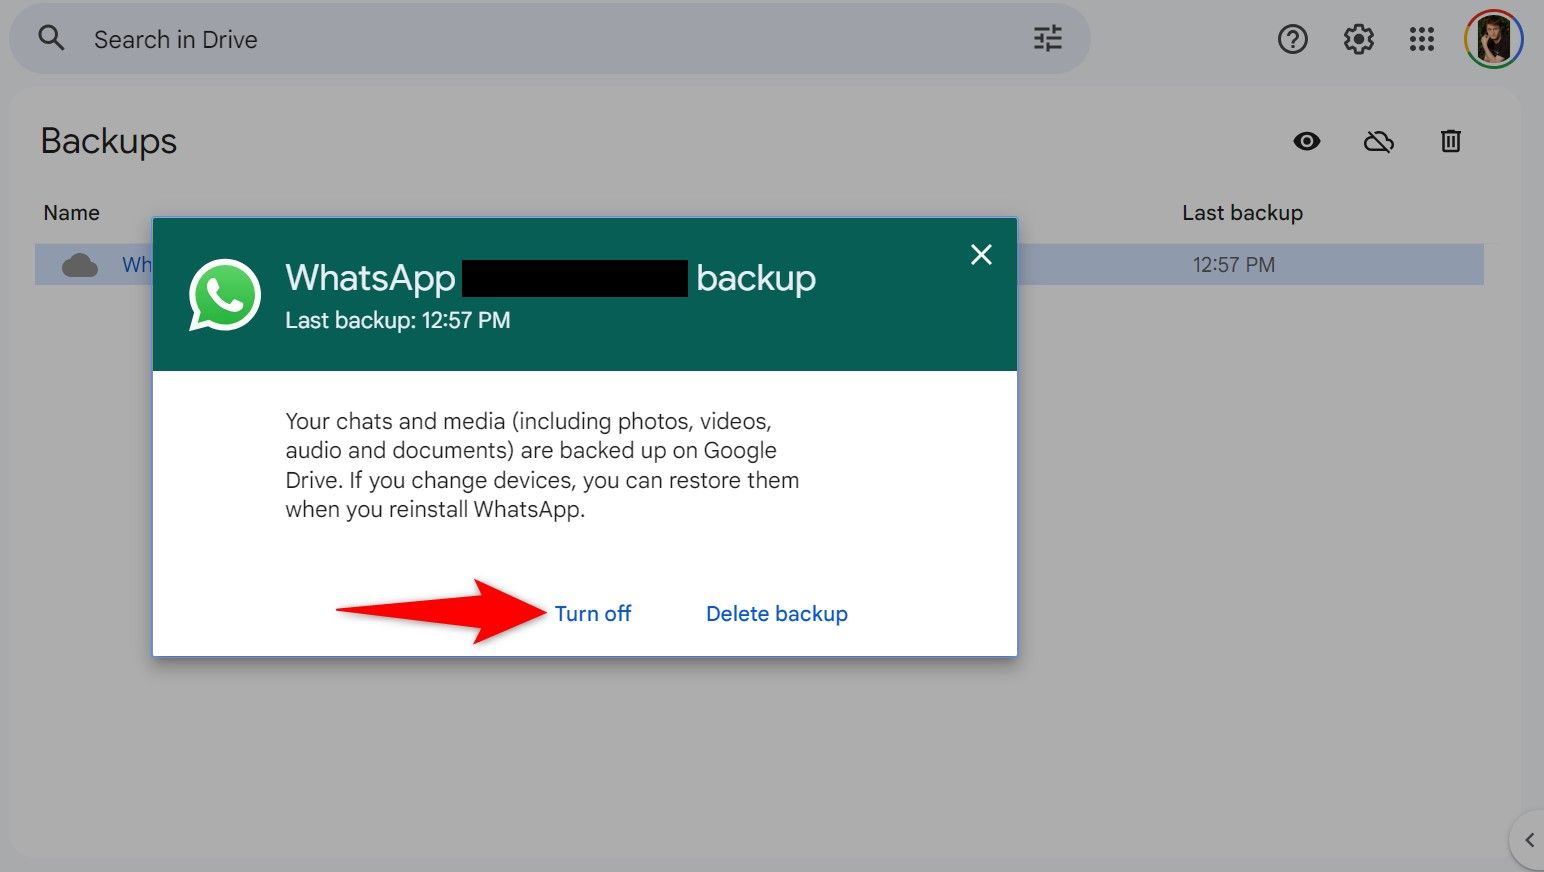The height and width of the screenshot is (872, 1544).
Task: Open the Google apps grid
Action: (x=1421, y=39)
